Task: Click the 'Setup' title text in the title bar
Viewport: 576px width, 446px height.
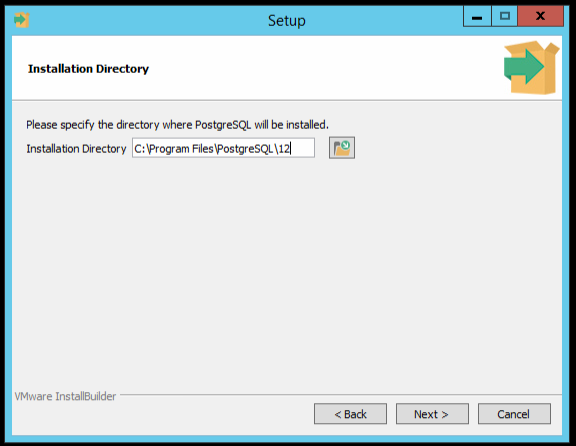Action: pos(287,20)
